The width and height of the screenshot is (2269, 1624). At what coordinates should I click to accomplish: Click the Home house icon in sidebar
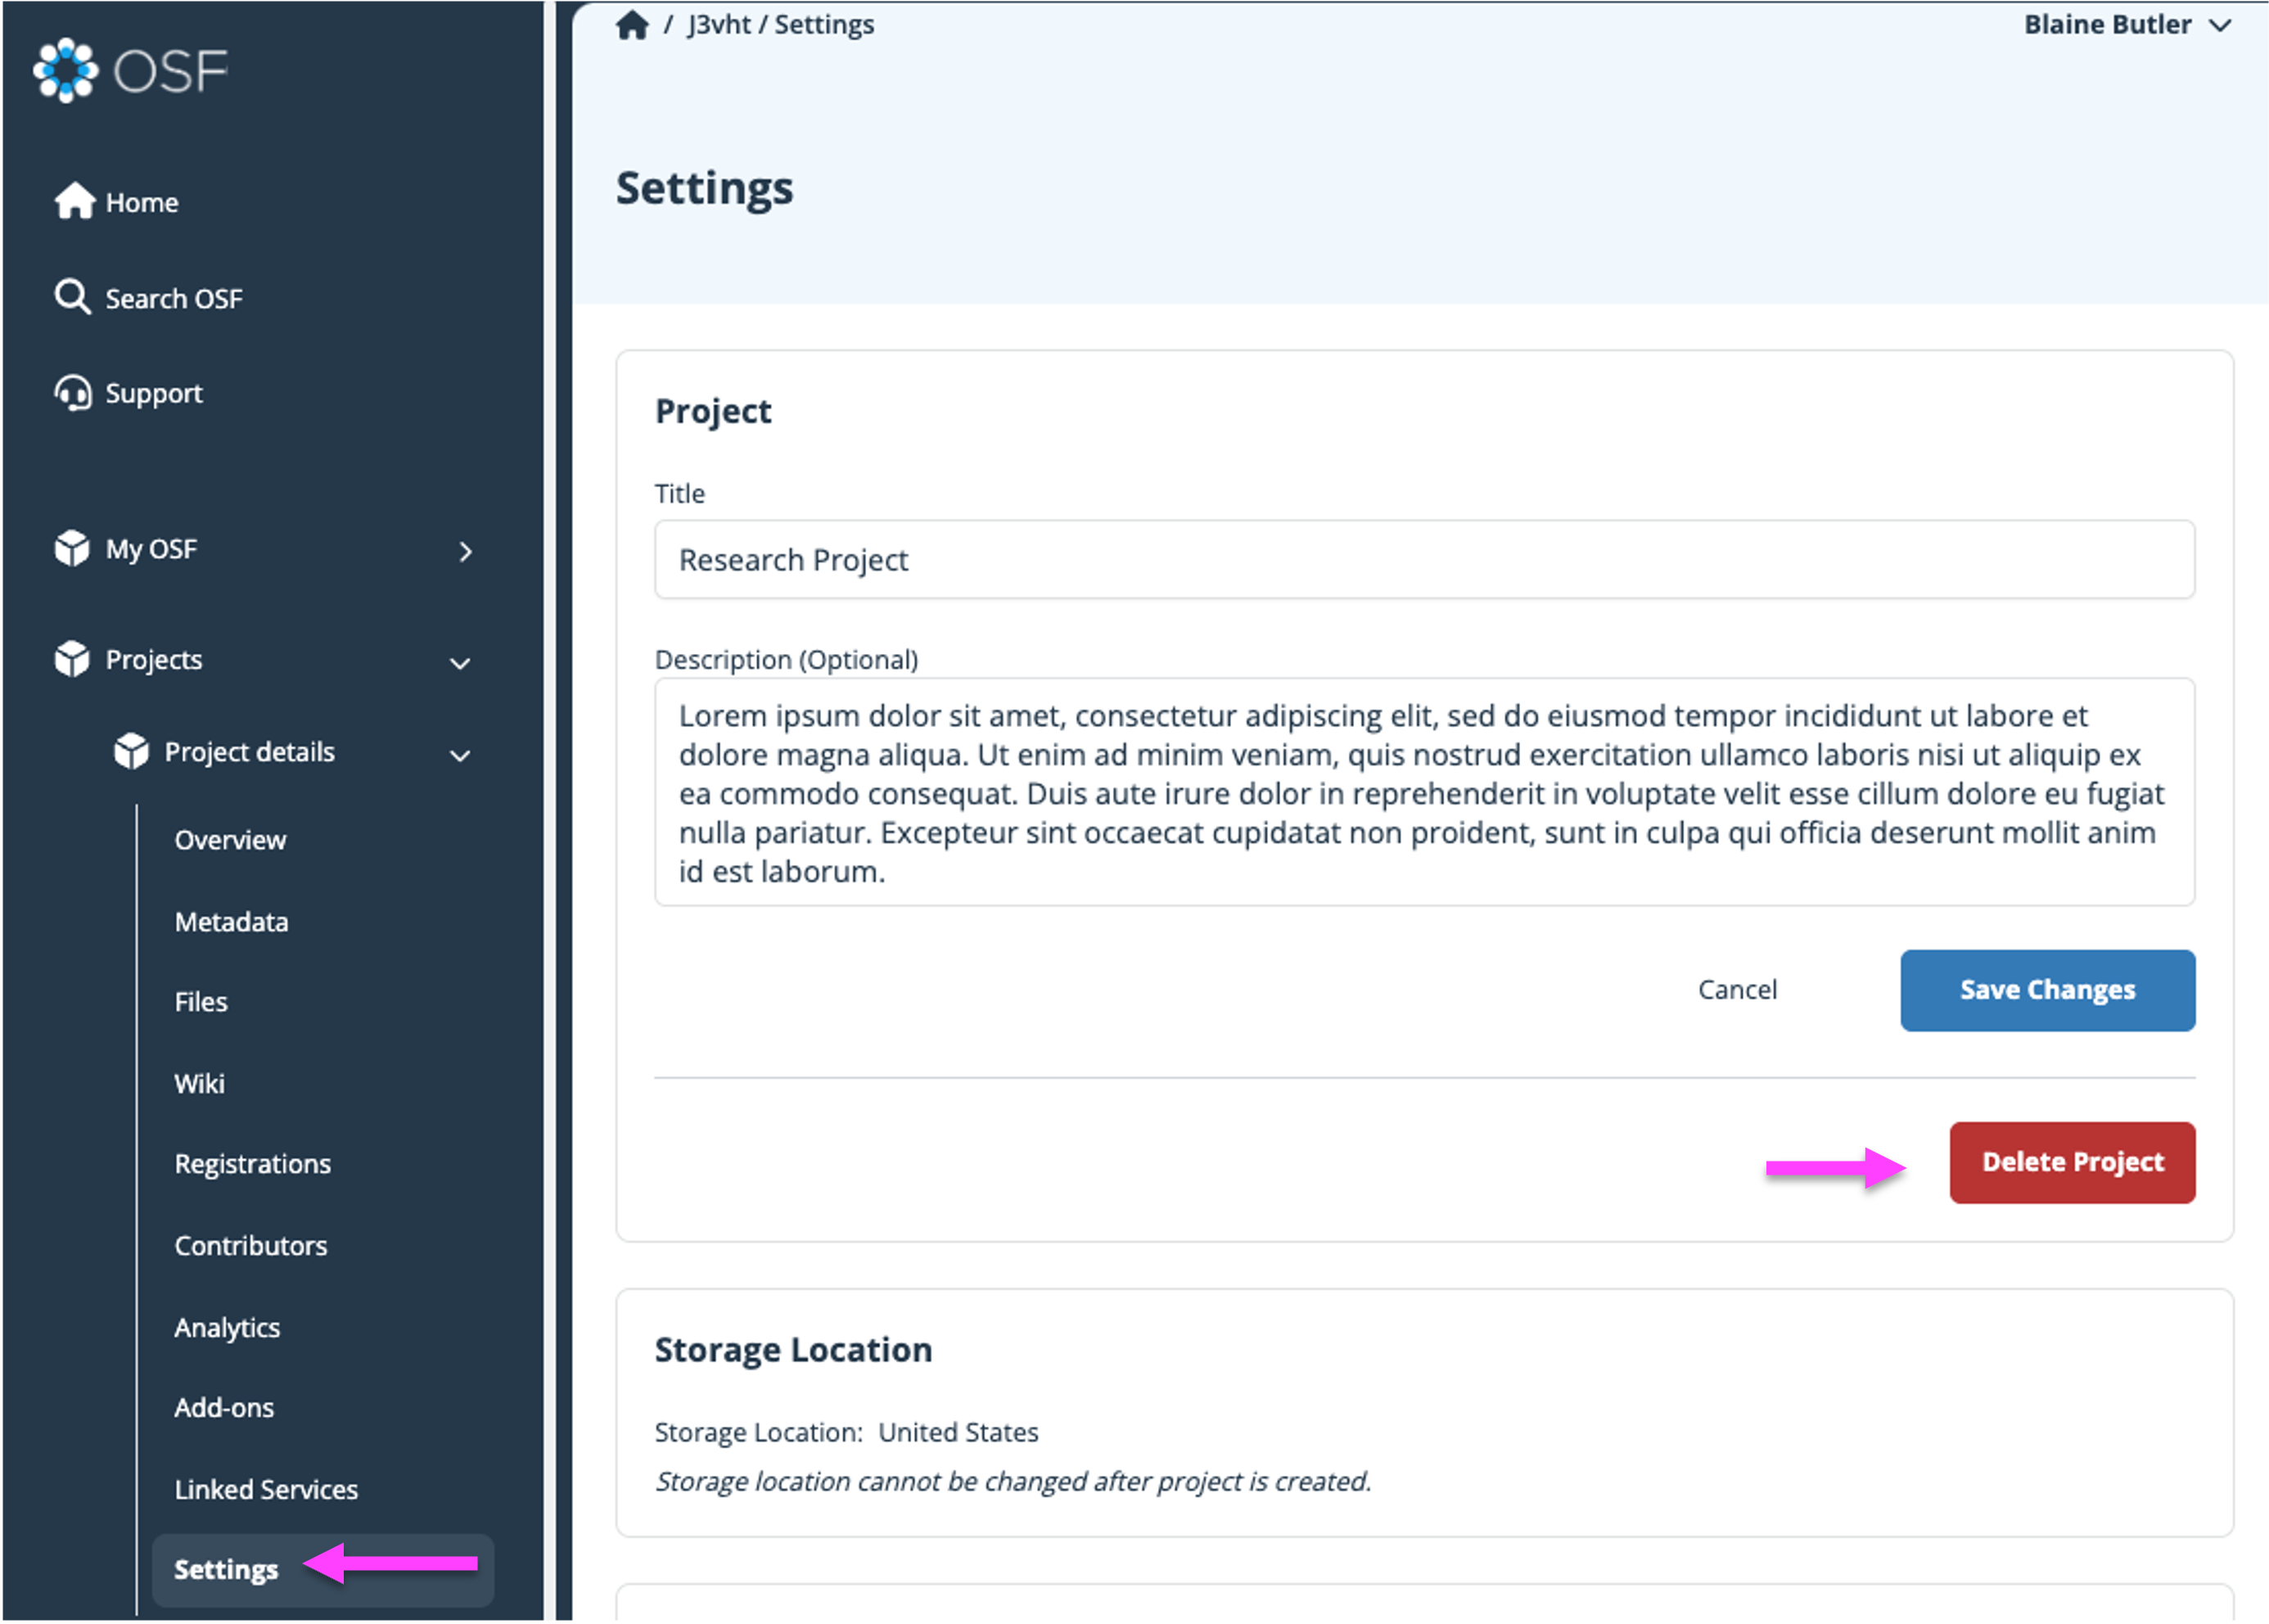point(74,201)
